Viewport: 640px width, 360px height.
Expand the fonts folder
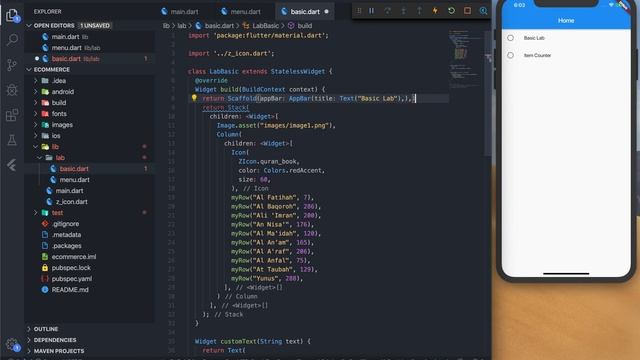pyautogui.click(x=36, y=114)
